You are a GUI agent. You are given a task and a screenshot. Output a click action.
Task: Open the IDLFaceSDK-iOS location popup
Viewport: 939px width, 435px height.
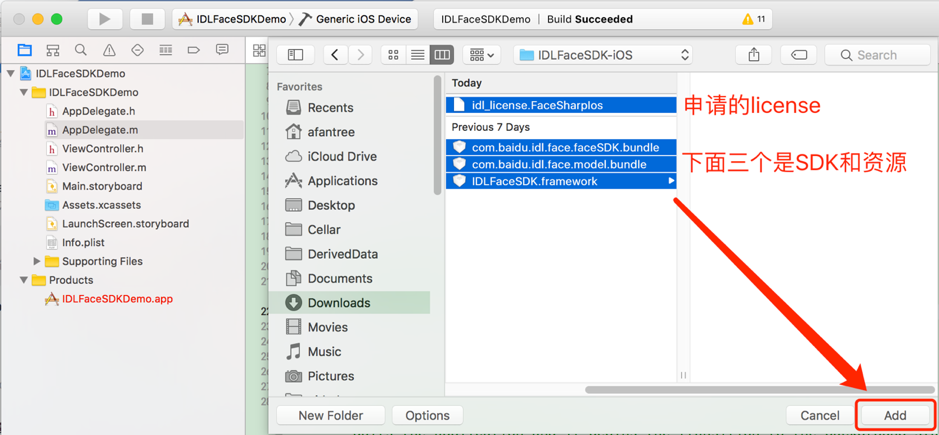coord(603,55)
